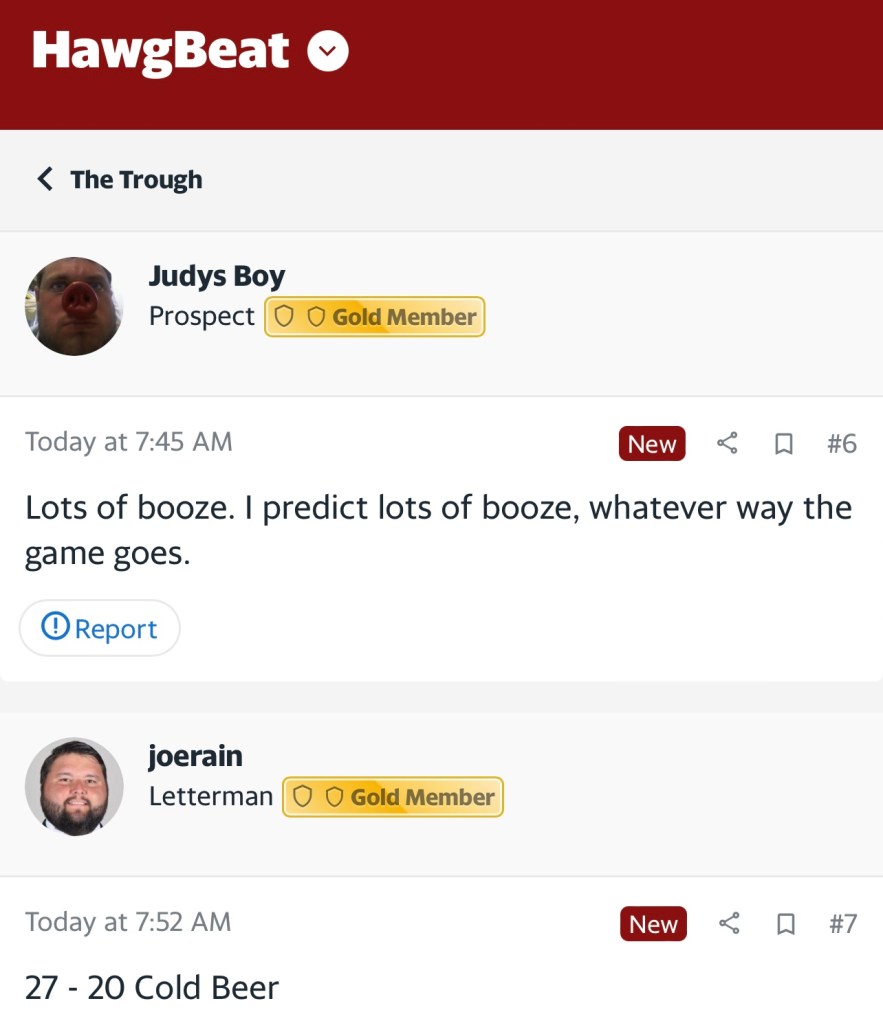883x1023 pixels.
Task: Tap the back arrow beside The Trough
Action: pyautogui.click(x=44, y=180)
